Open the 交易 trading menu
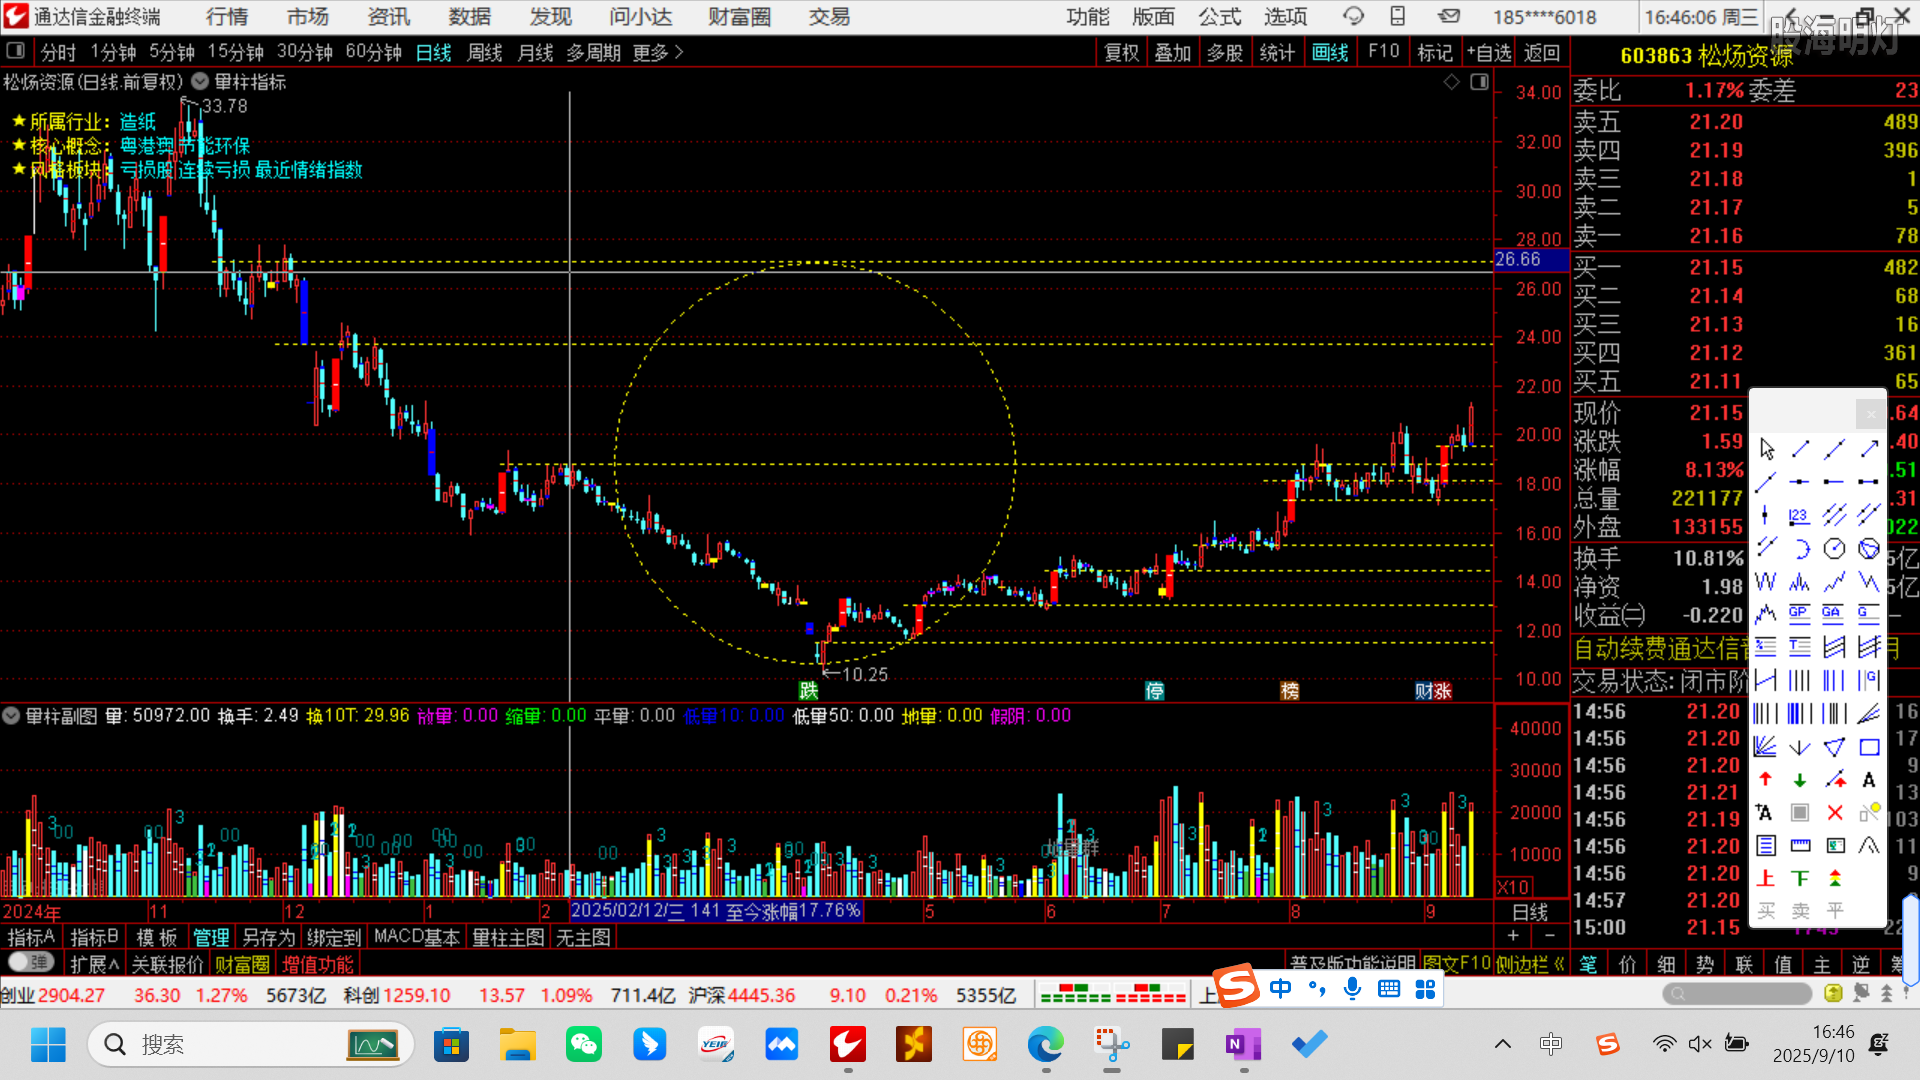This screenshot has width=1920, height=1080. 829,17
